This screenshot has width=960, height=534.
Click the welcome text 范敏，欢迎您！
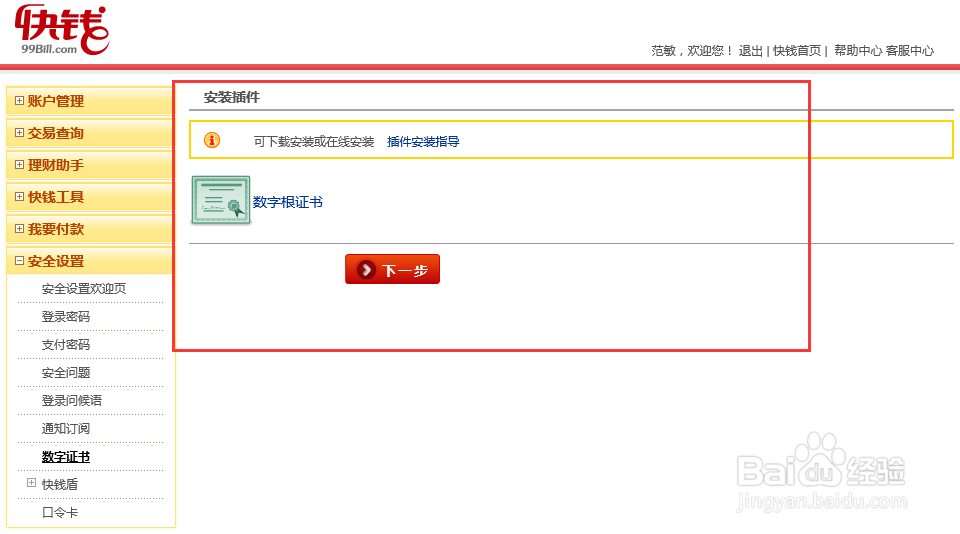tap(692, 51)
